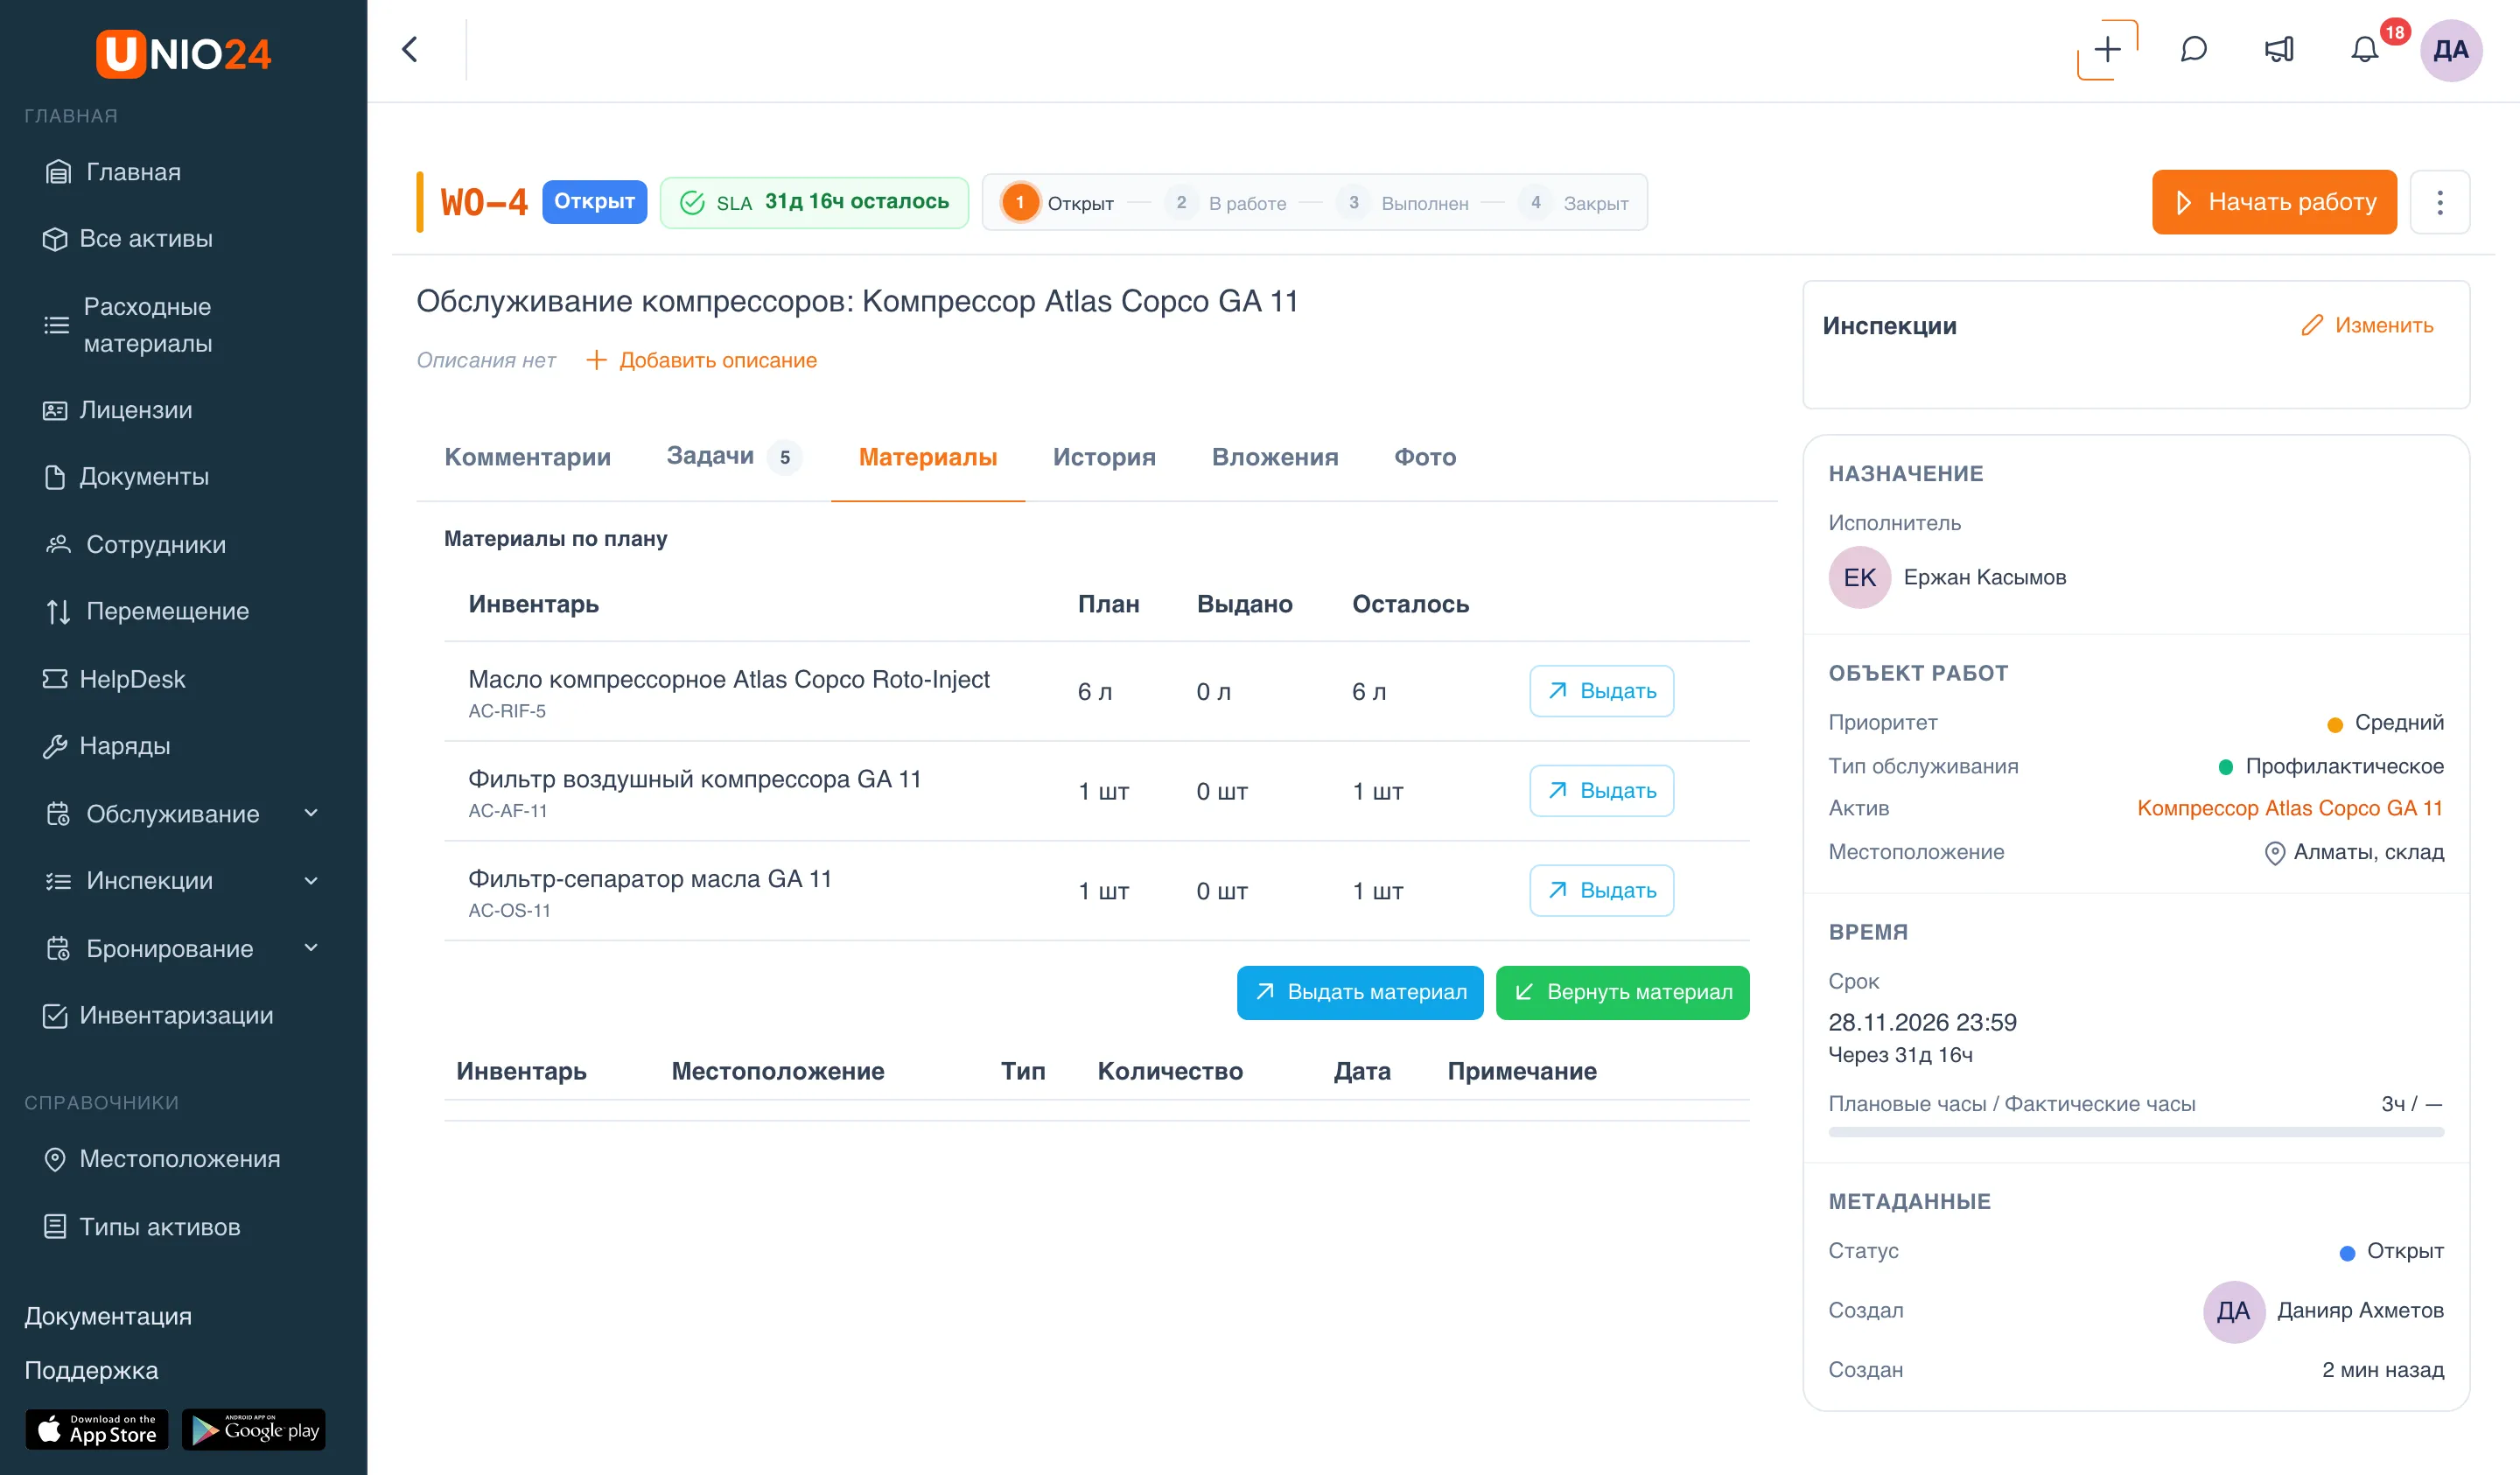Click Вернуть материал button
This screenshot has height=1475, width=2520.
pos(1622,992)
